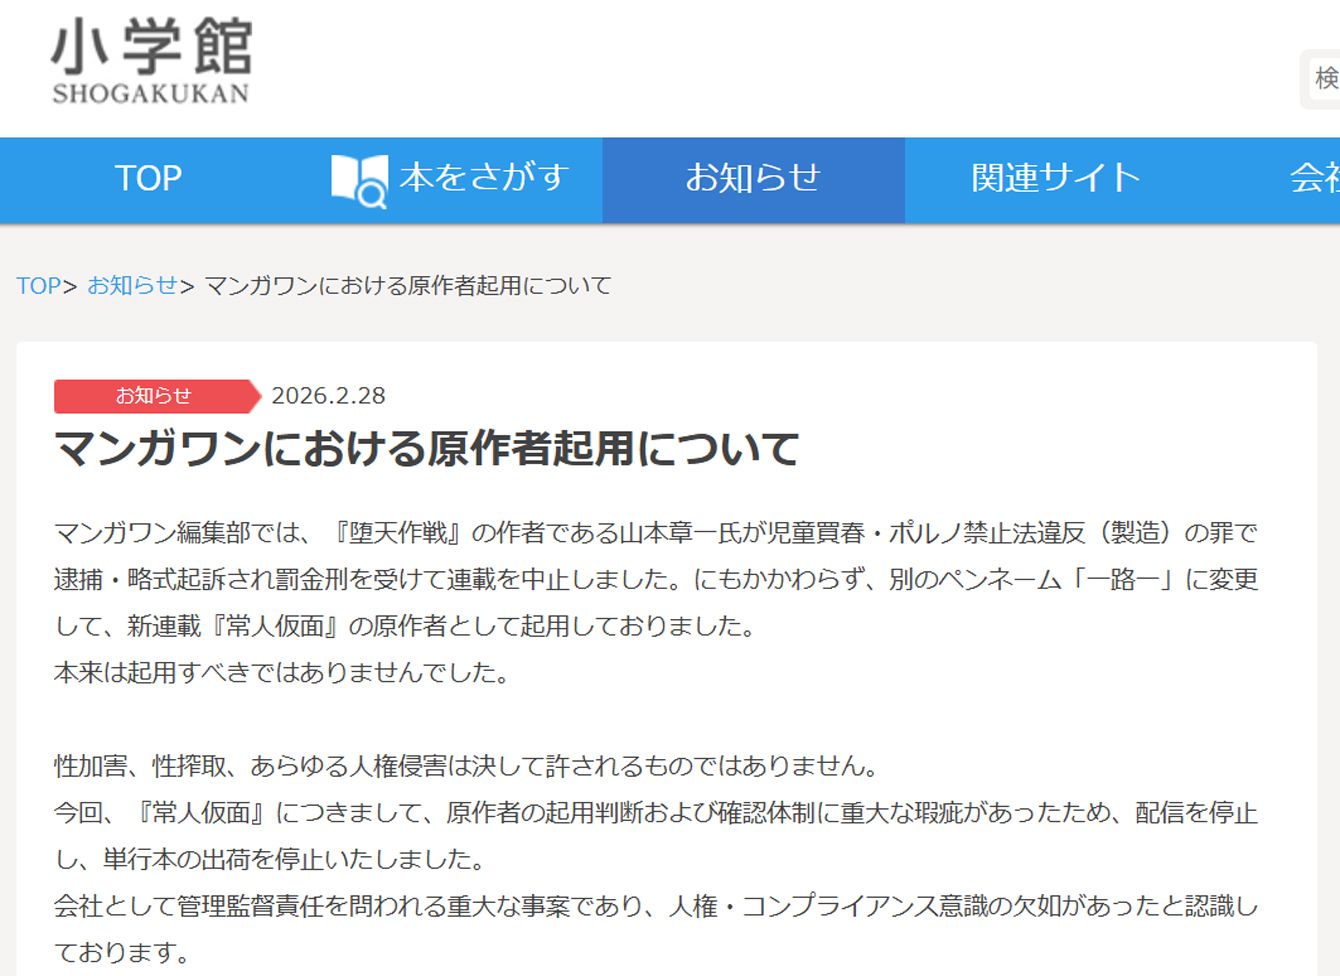Open the TOP navigation tab

pyautogui.click(x=148, y=178)
